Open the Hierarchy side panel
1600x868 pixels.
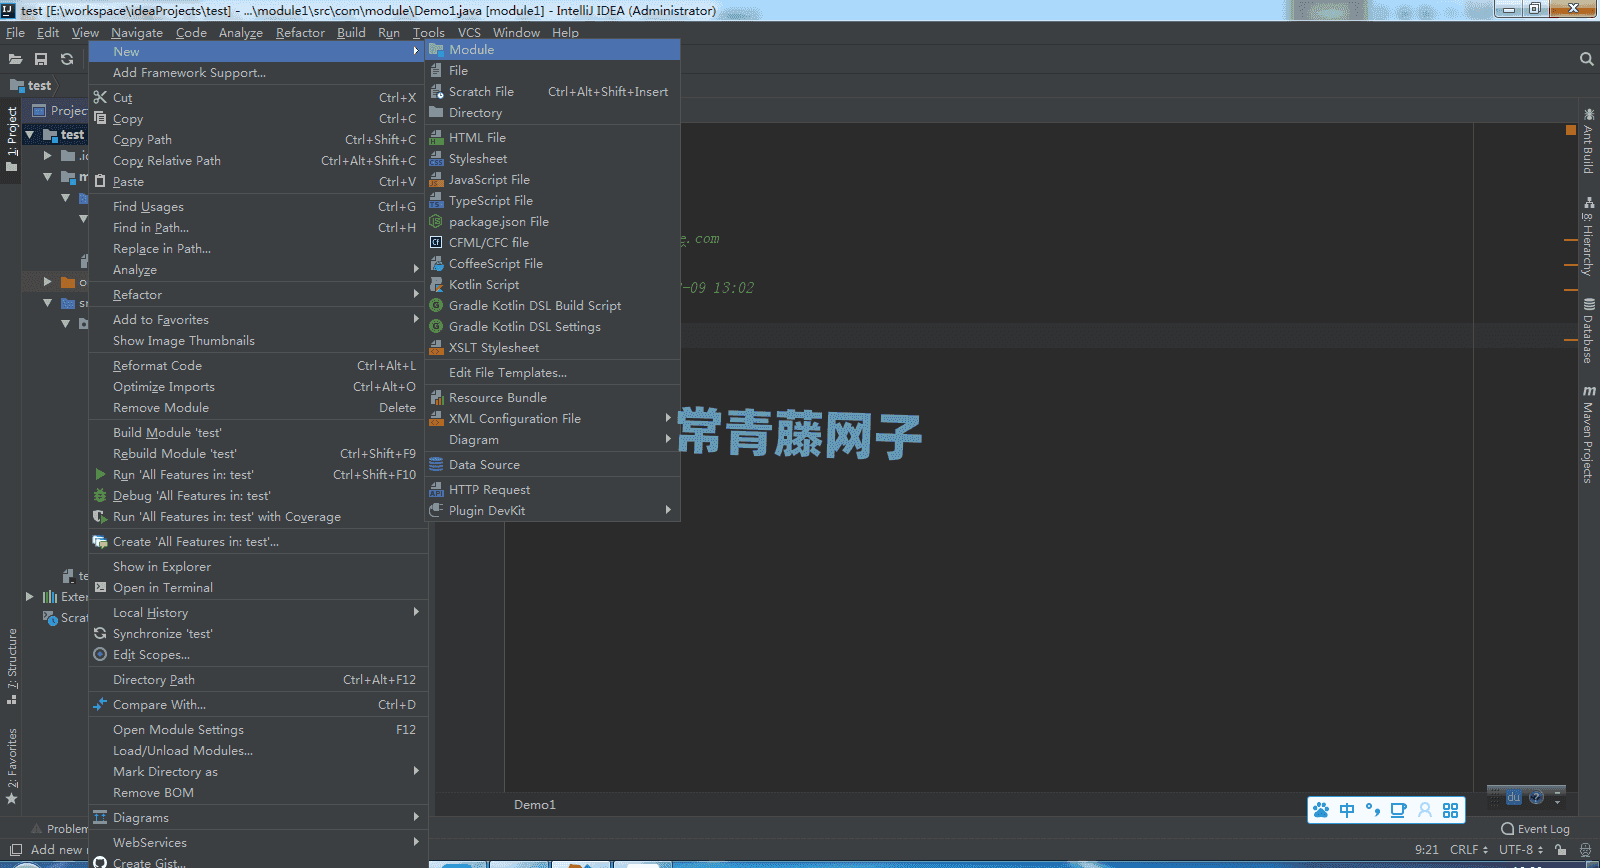pyautogui.click(x=1588, y=237)
